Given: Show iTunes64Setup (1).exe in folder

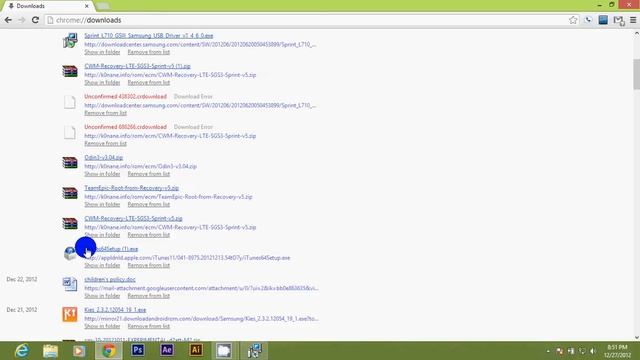Looking at the screenshot, I should point(102,265).
